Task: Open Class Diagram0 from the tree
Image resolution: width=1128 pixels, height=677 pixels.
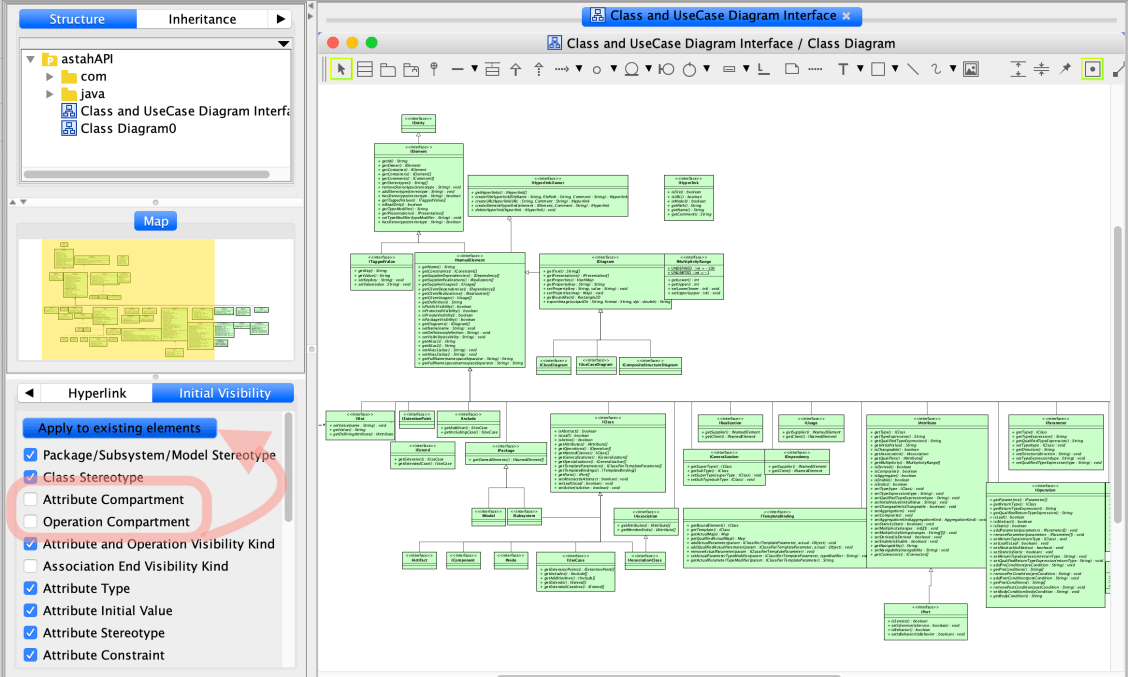Action: 128,128
